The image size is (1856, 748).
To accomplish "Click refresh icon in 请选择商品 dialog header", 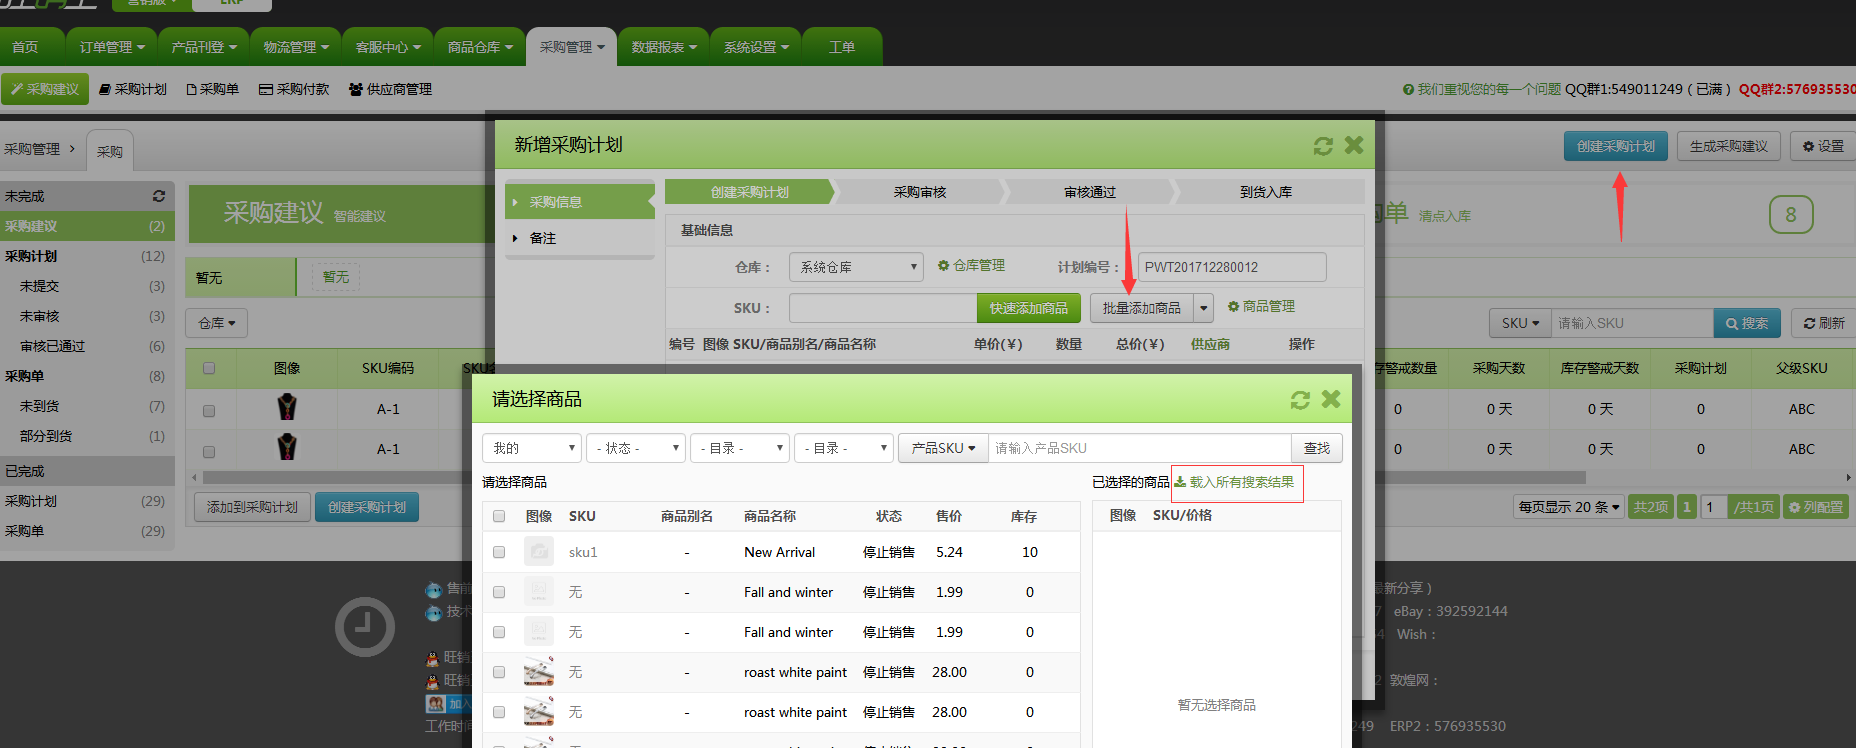I will (1300, 400).
